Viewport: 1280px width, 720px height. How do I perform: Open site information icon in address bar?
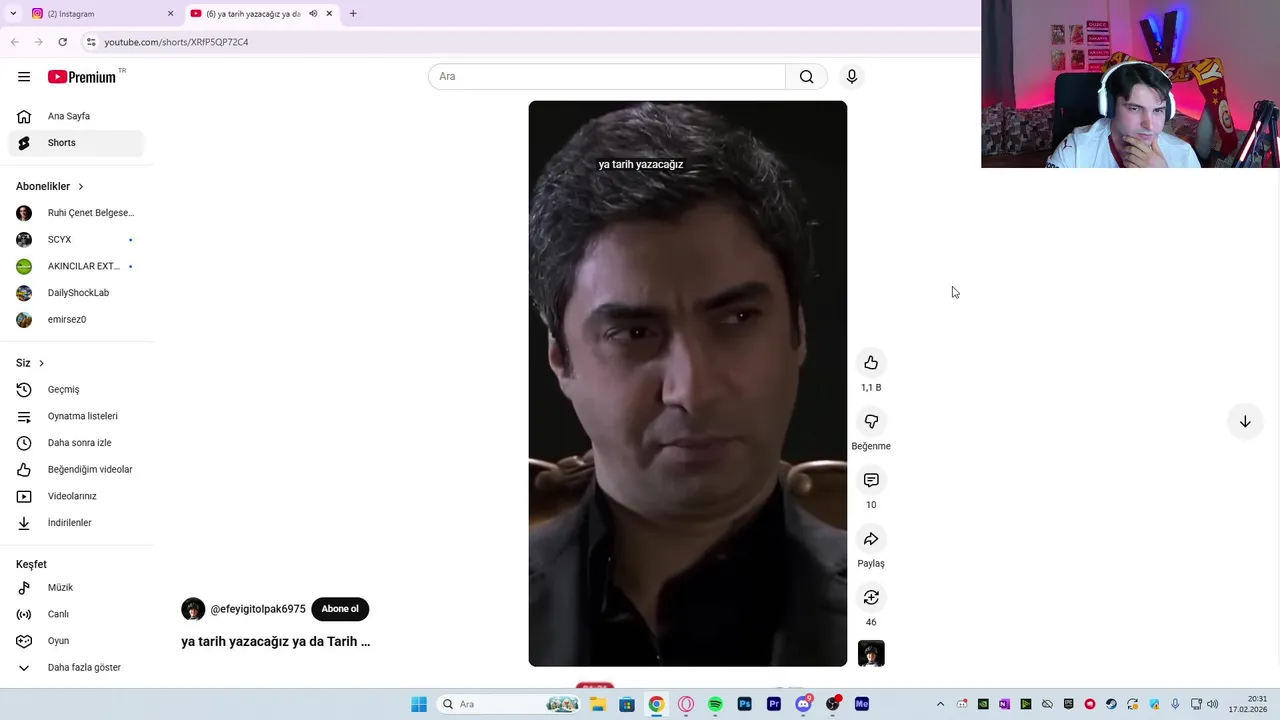(91, 42)
